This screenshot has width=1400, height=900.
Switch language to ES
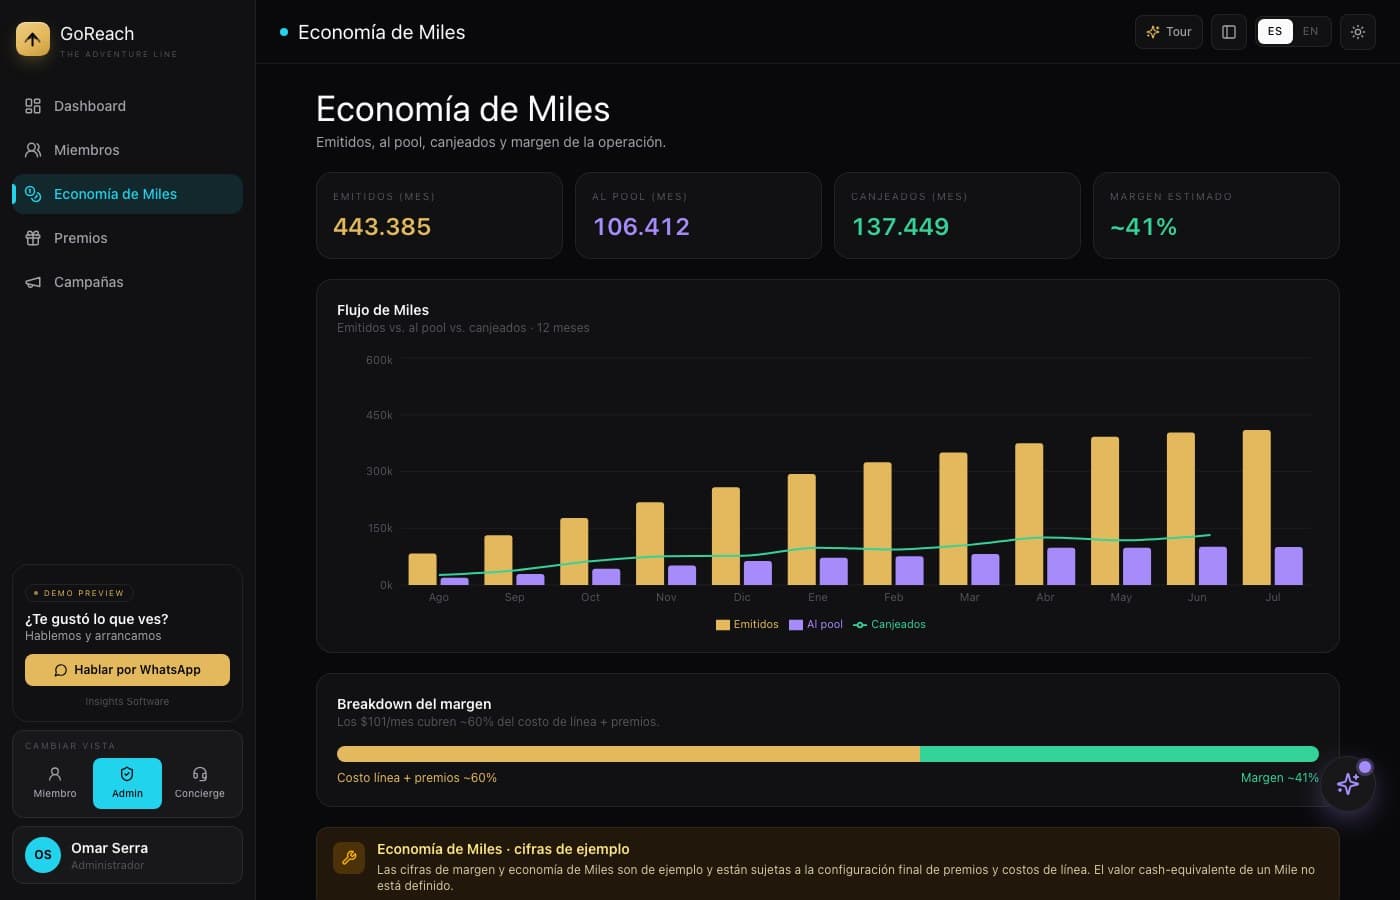(1275, 31)
